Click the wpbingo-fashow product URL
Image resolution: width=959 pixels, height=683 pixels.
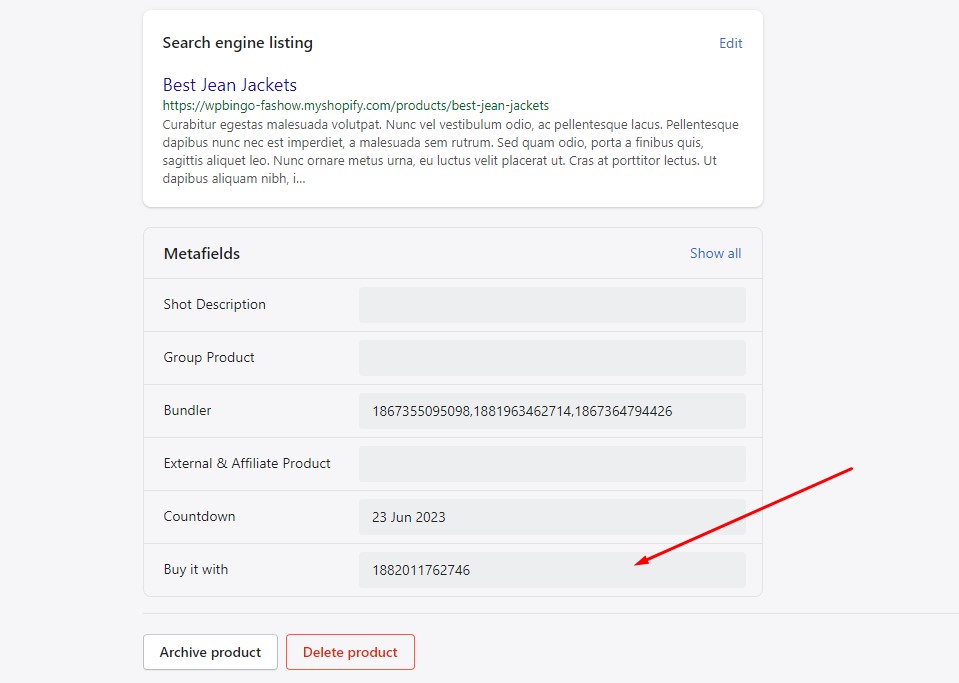[x=355, y=105]
